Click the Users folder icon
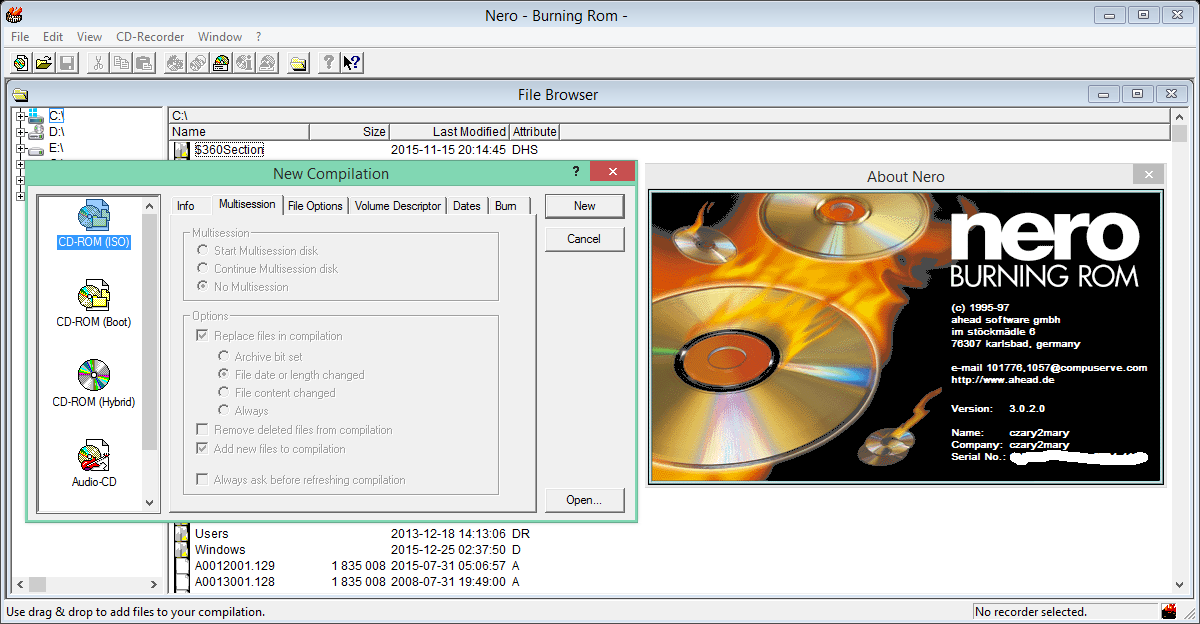The height and width of the screenshot is (624, 1200). (182, 534)
